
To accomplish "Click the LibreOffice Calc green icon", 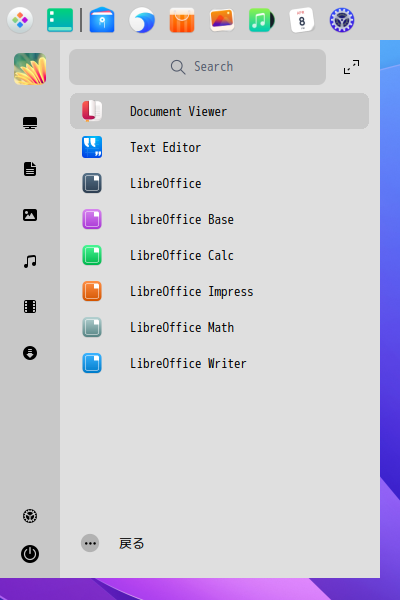I will (x=92, y=255).
